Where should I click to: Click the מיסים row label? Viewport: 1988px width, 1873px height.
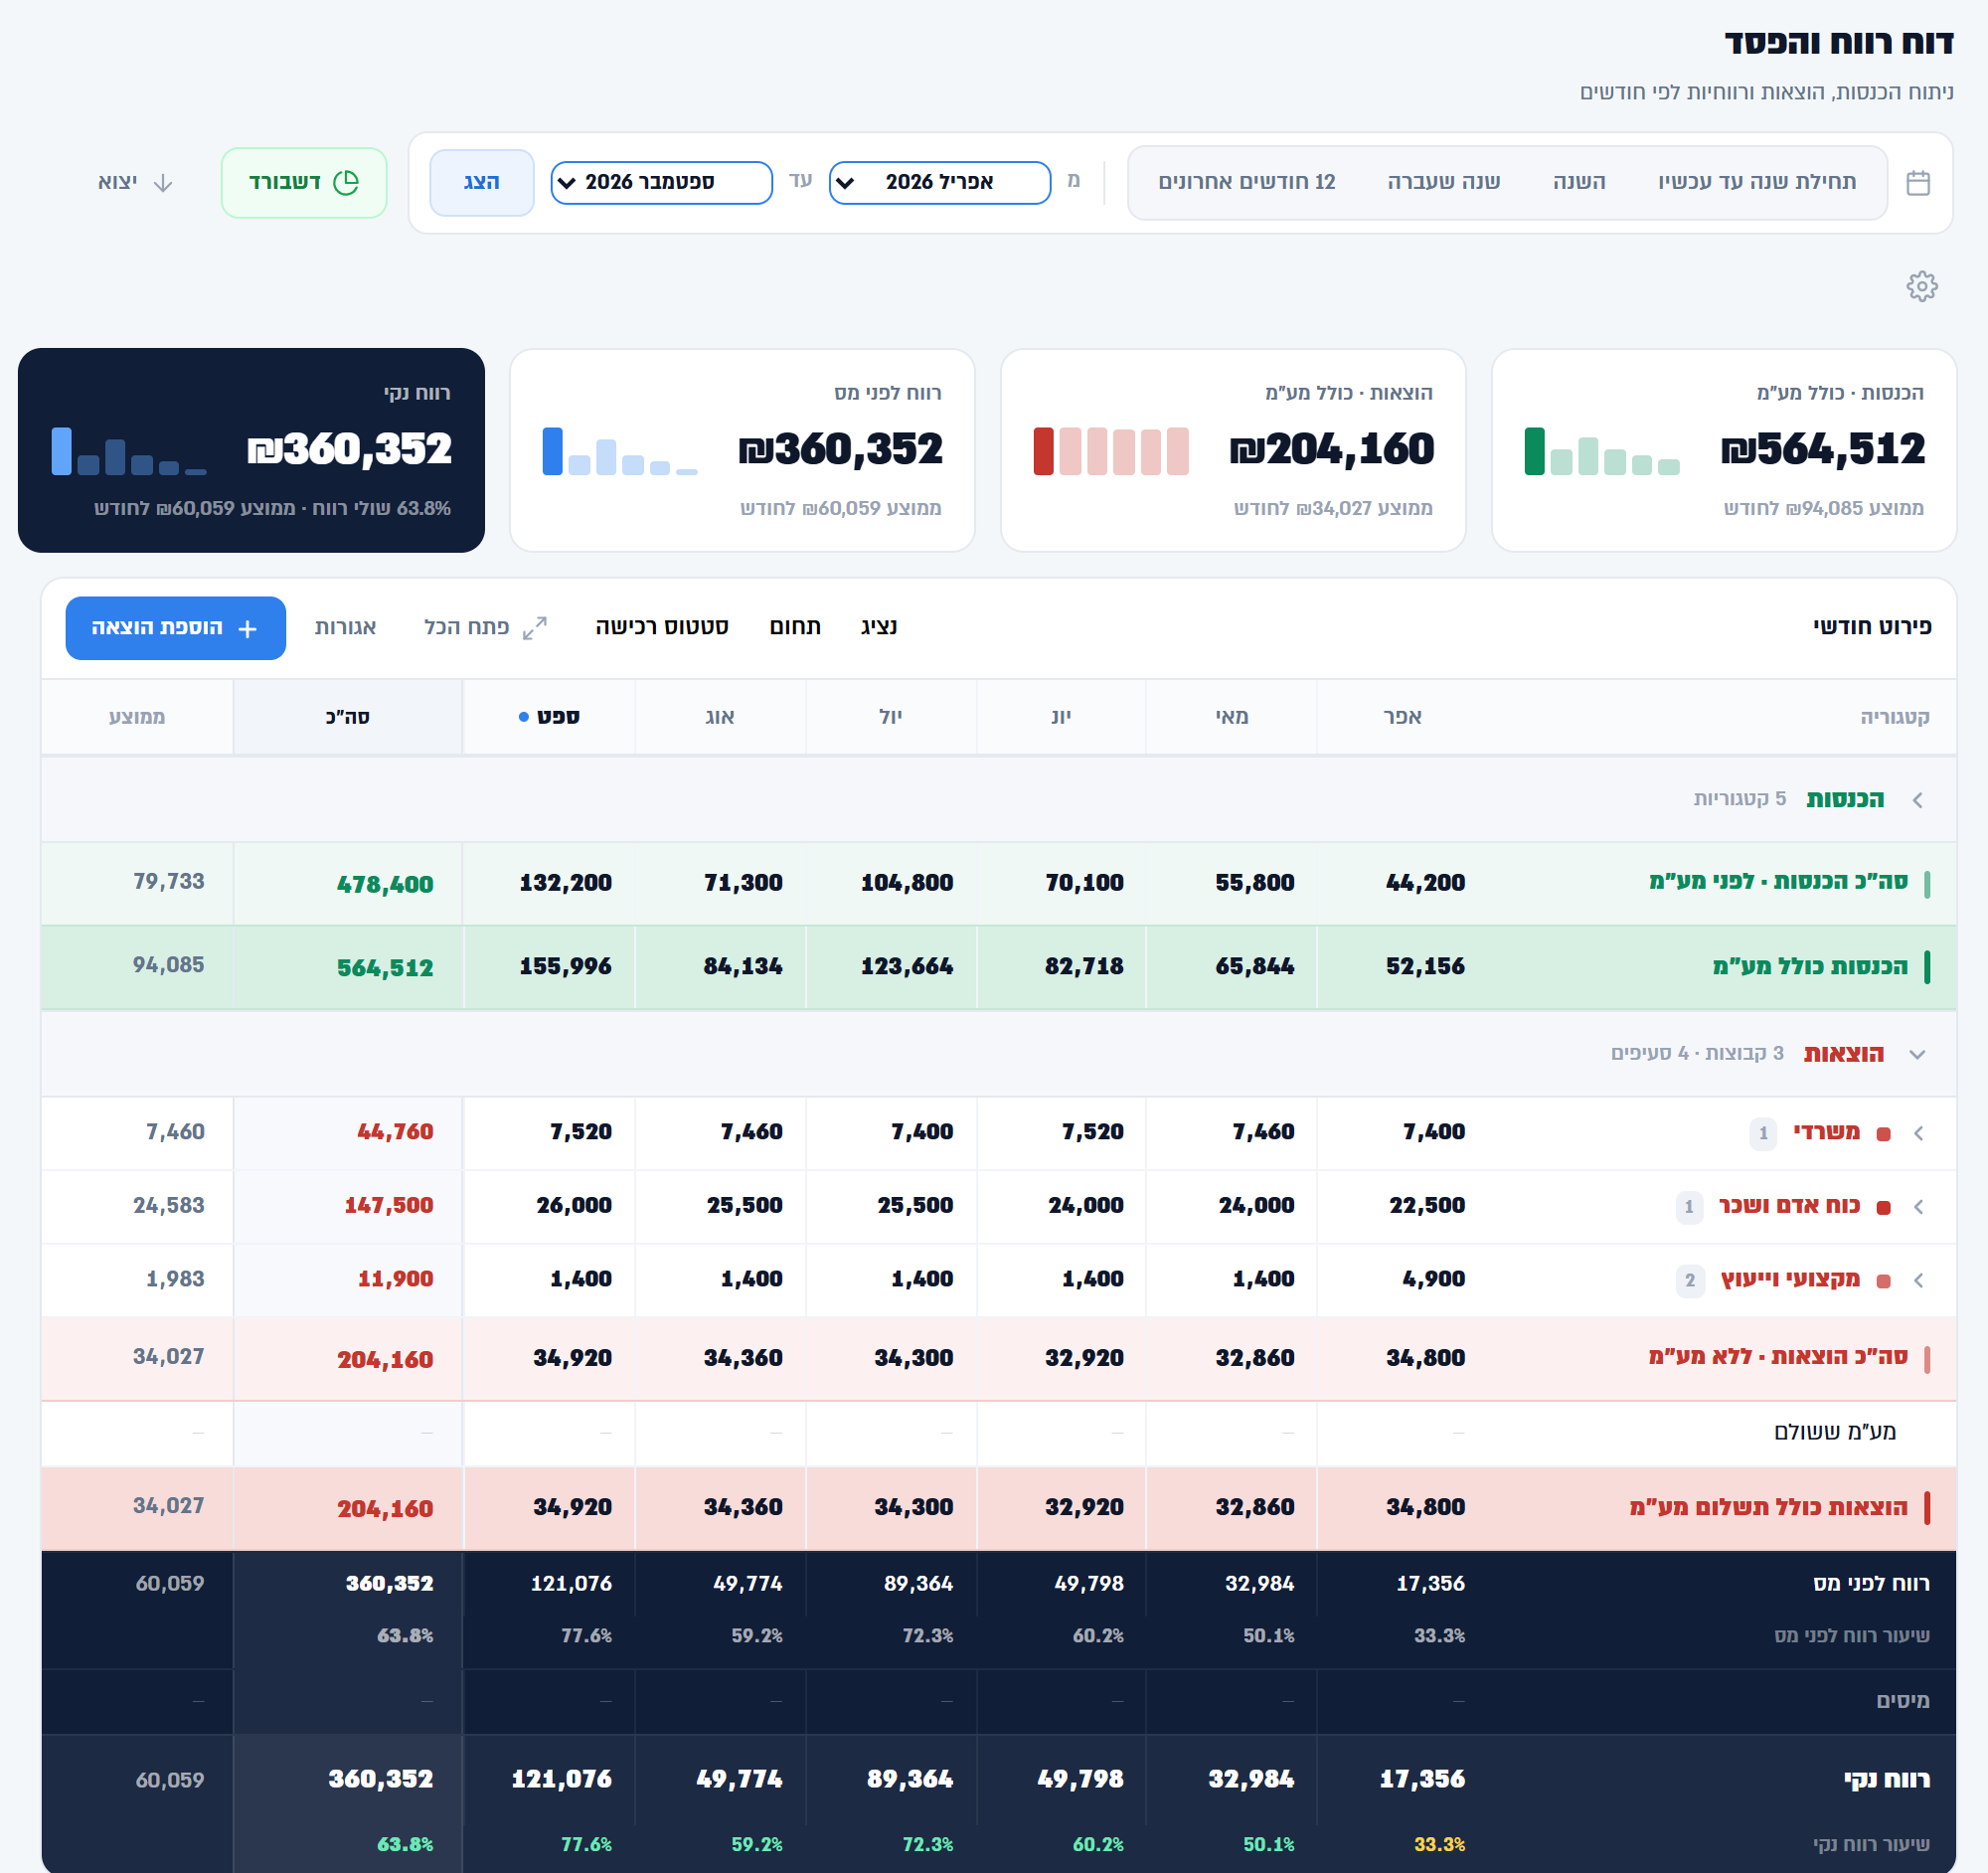pos(1903,1701)
